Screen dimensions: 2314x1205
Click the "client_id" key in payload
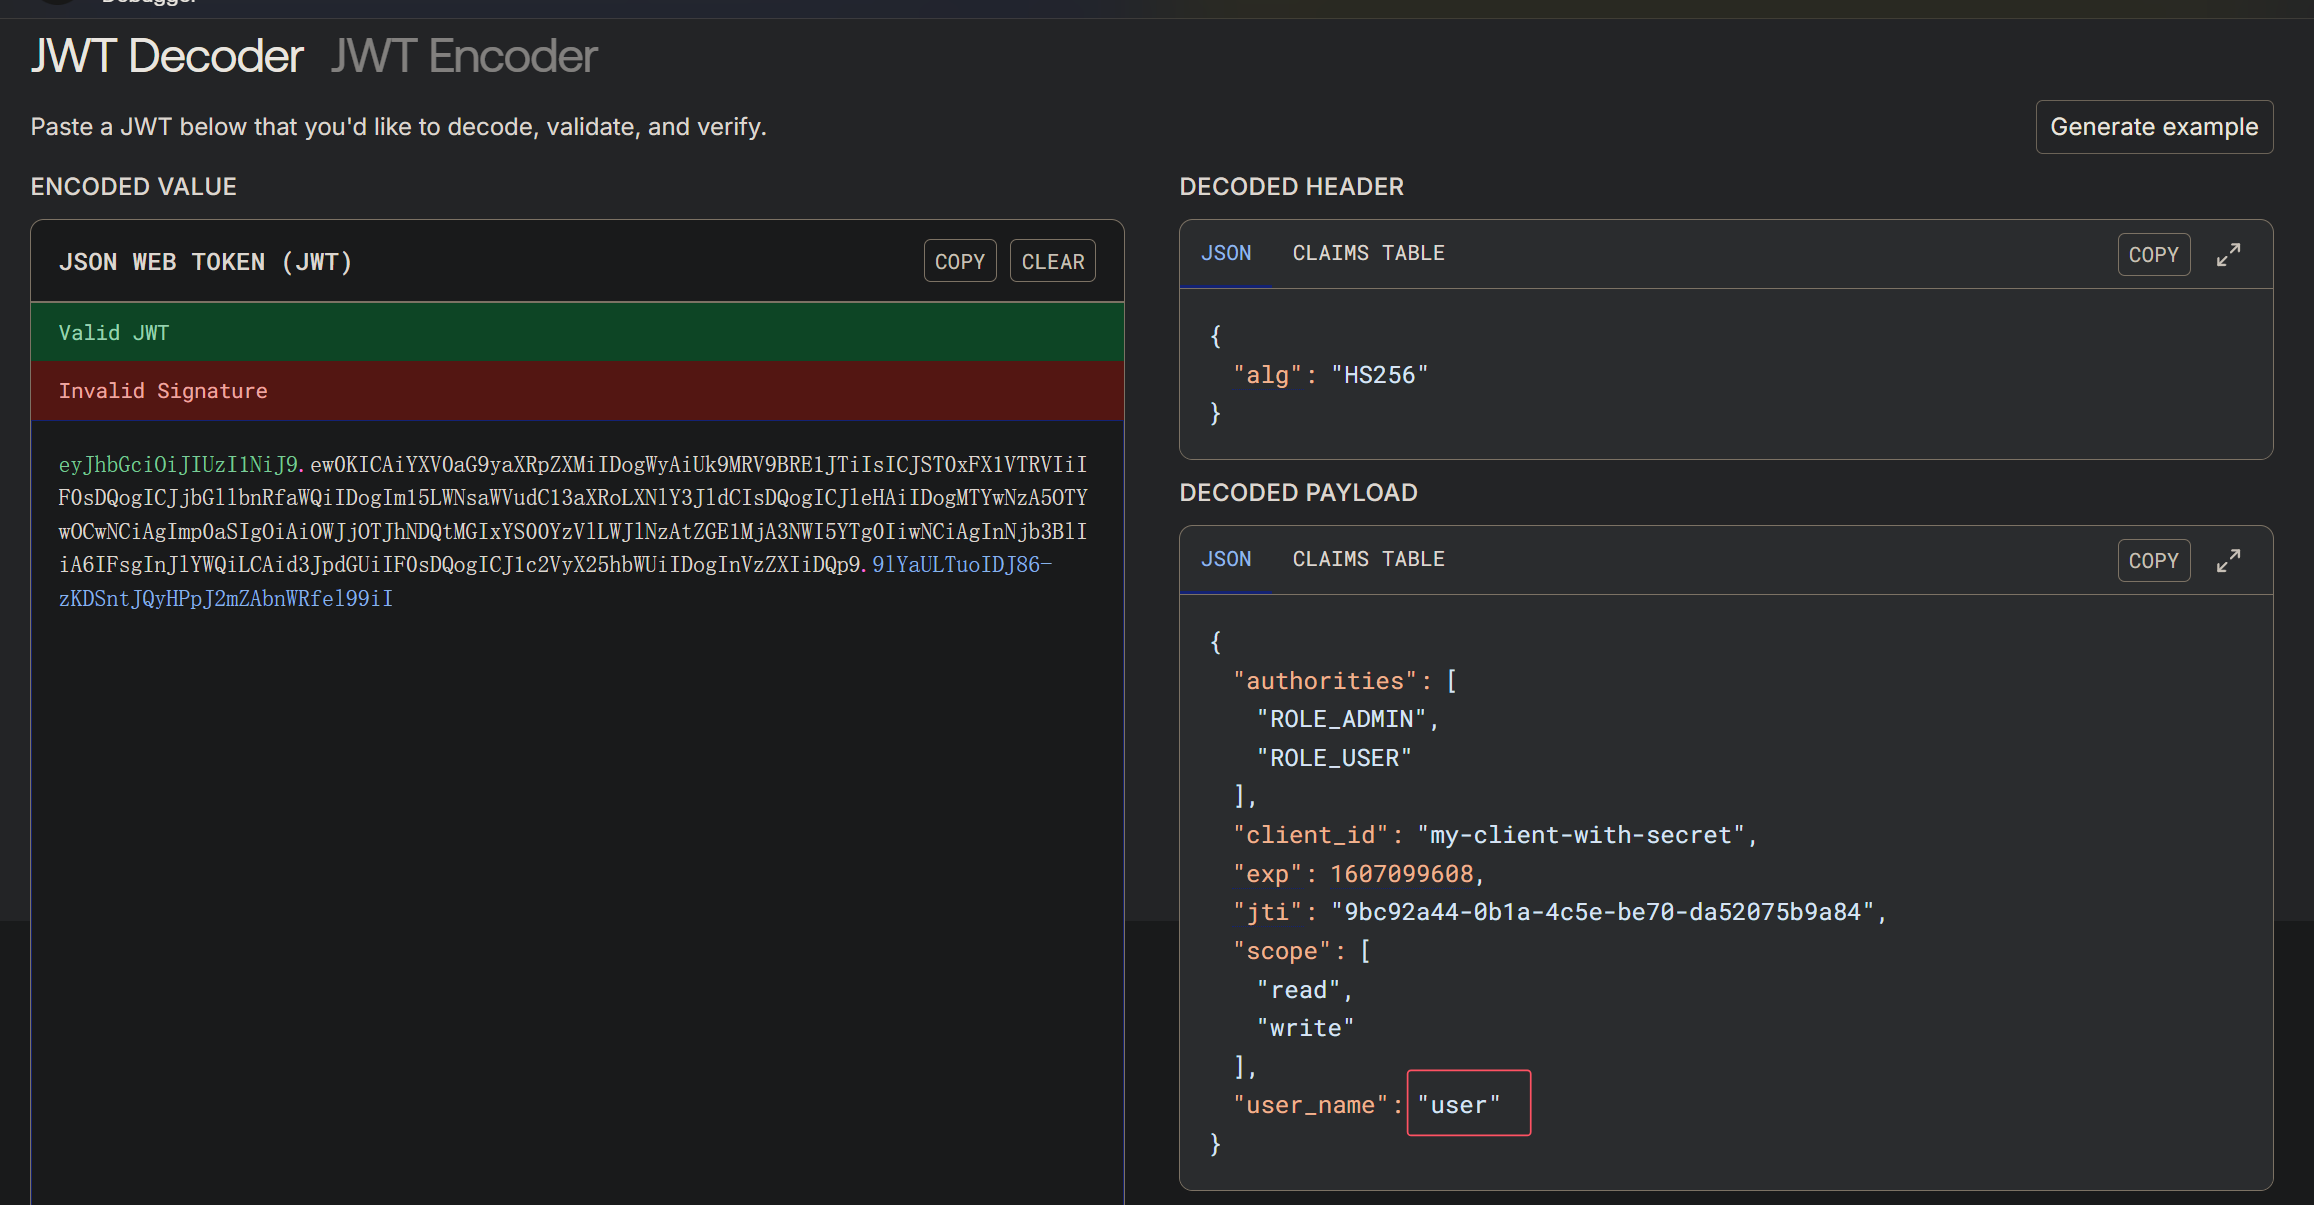[1310, 835]
